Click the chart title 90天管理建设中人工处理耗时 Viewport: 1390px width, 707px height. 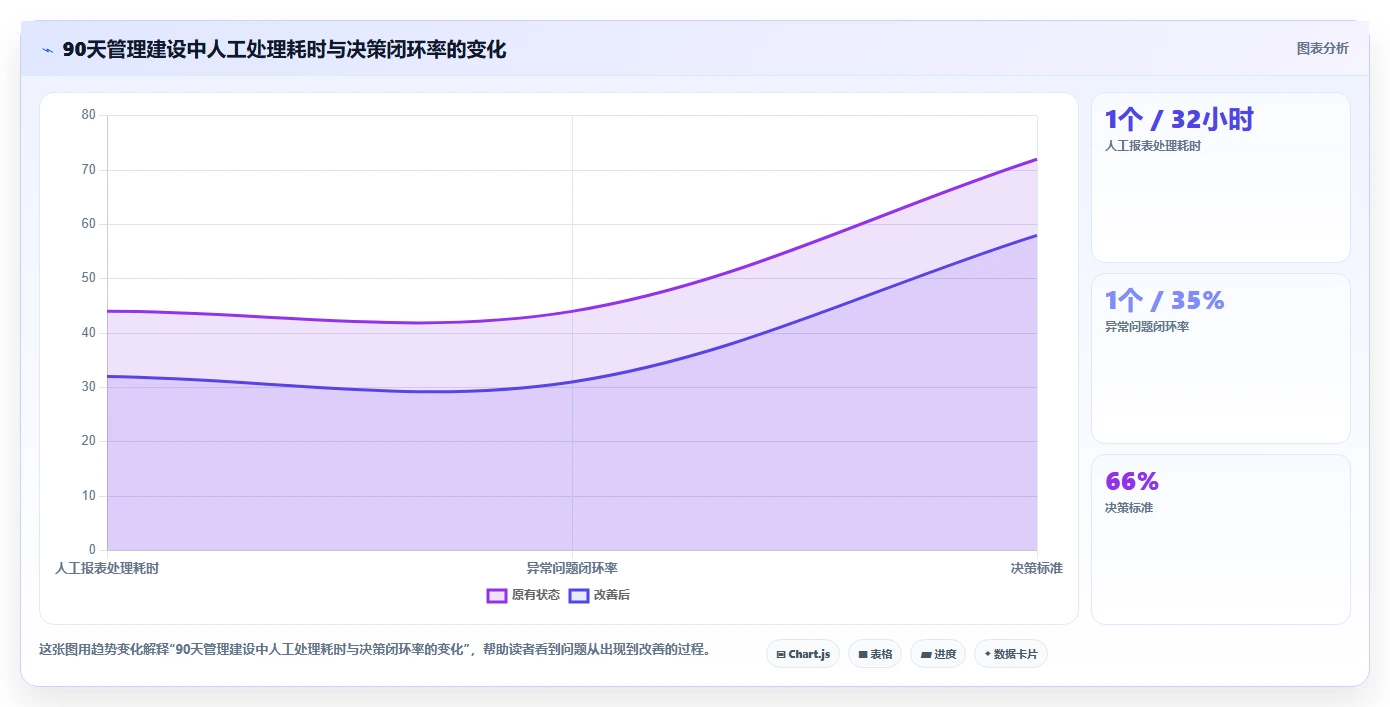point(284,49)
